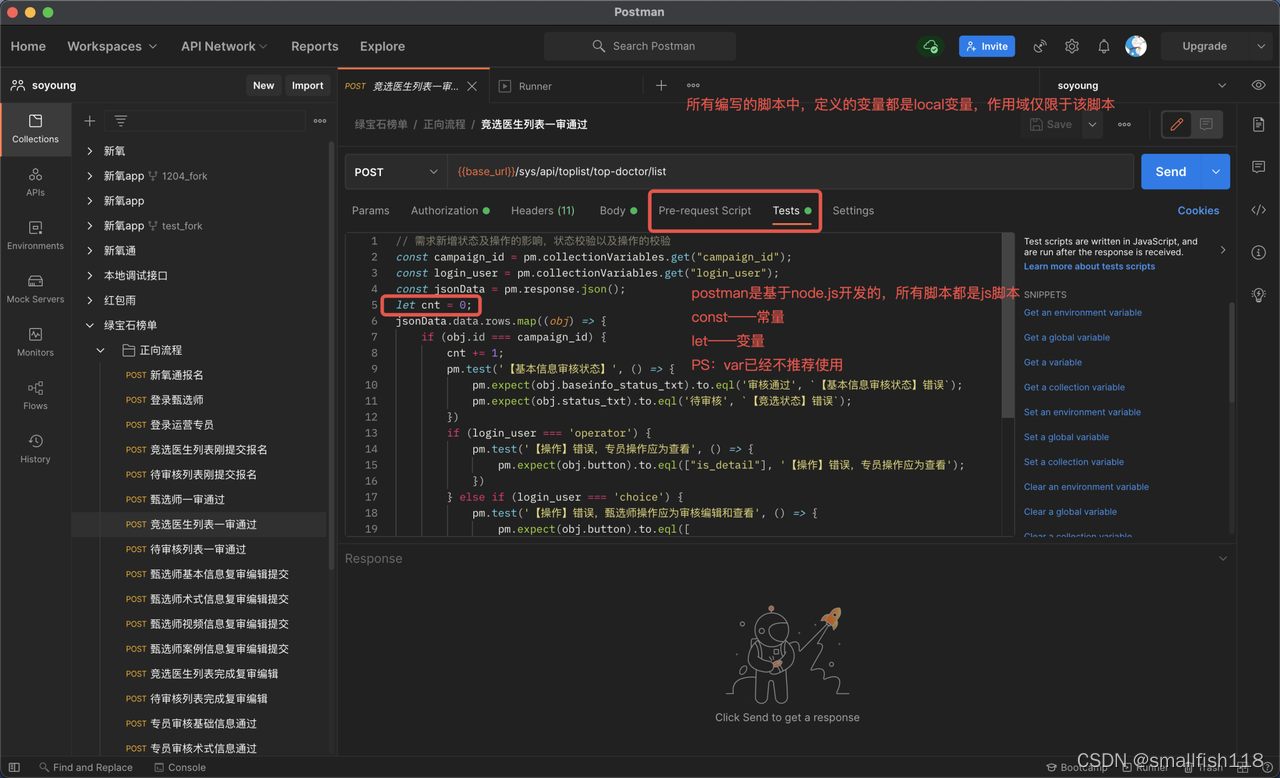The image size is (1280, 778).
Task: Open the History sidebar panel
Action: pos(35,448)
